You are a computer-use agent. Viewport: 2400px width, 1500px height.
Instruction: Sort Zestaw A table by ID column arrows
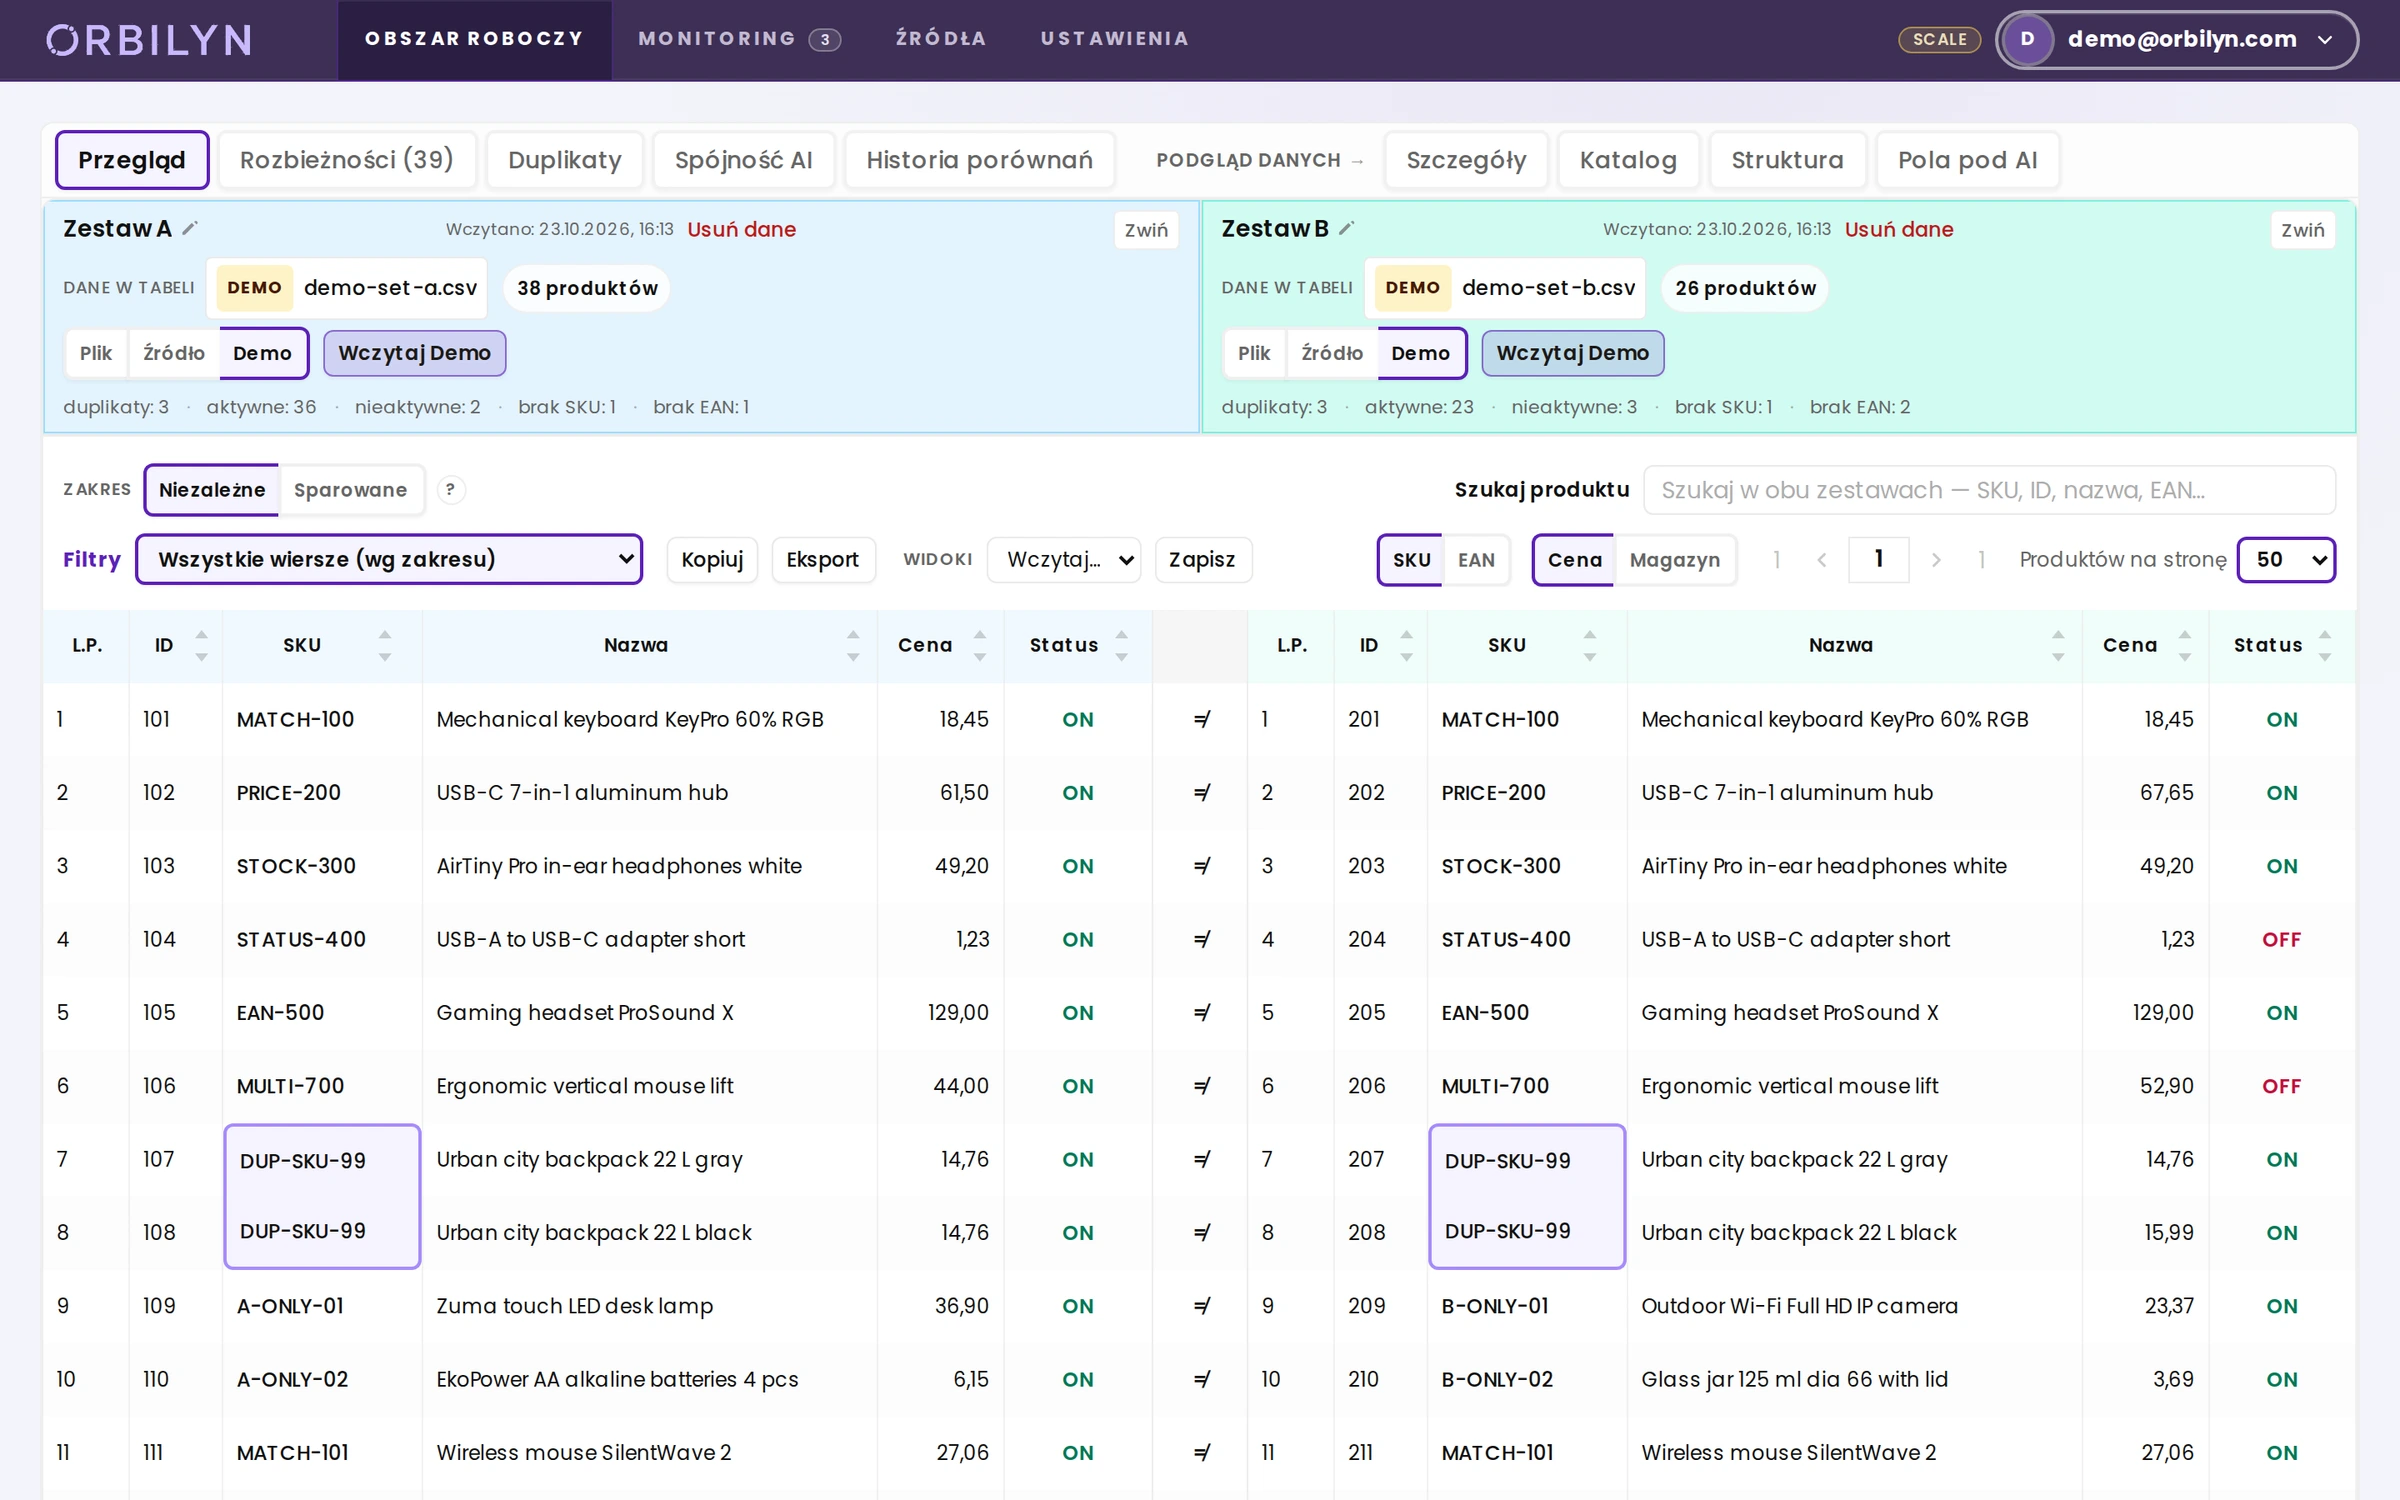tap(201, 645)
